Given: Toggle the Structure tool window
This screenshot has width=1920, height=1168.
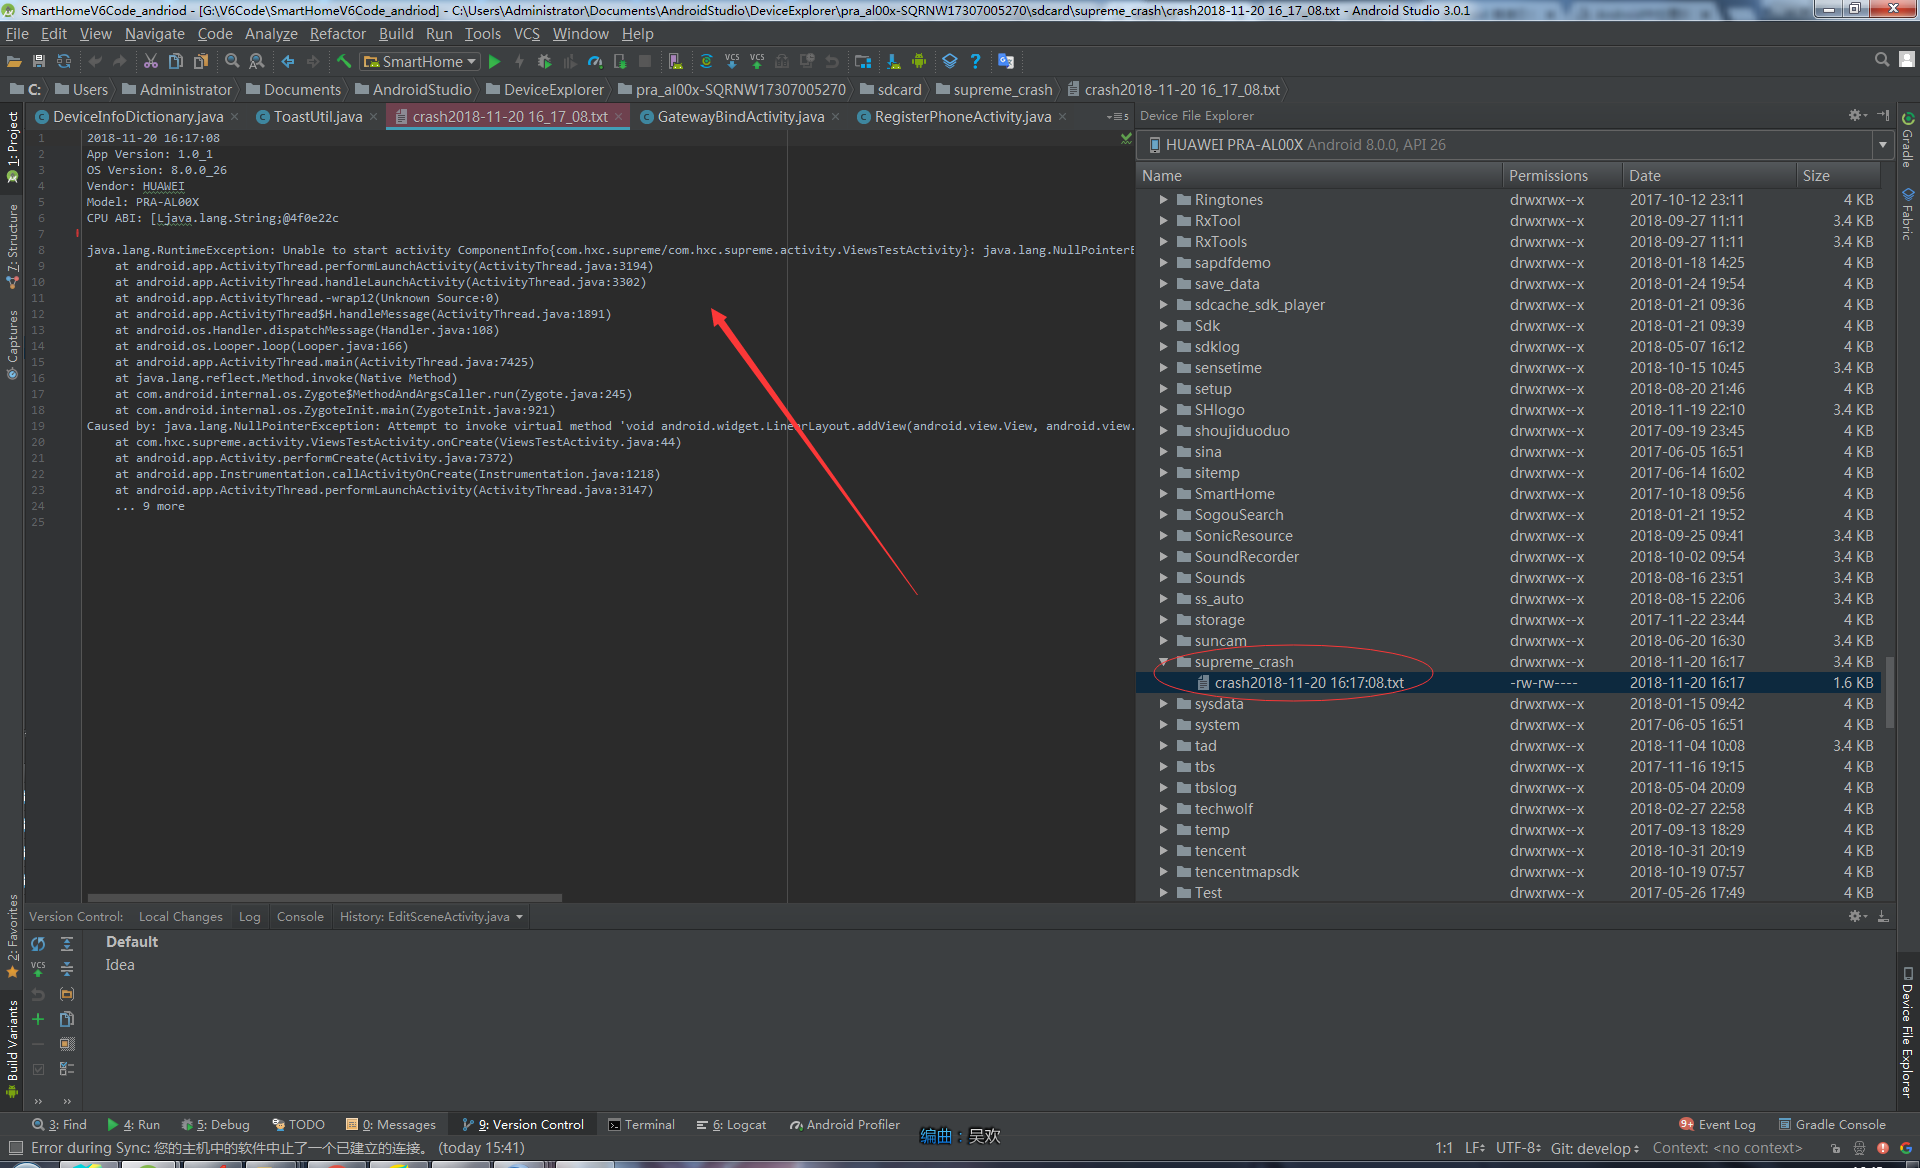Looking at the screenshot, I should click(x=12, y=246).
